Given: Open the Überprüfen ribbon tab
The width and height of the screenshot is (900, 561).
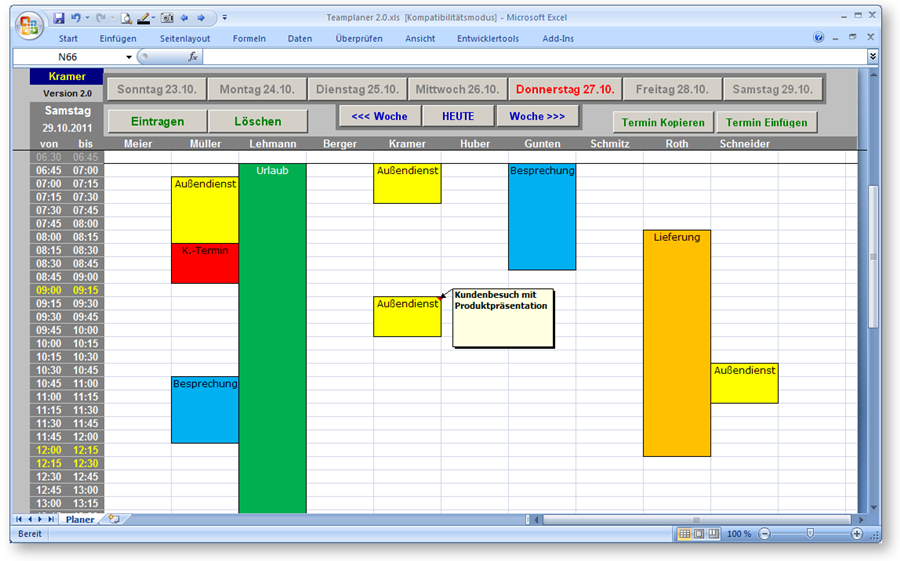Looking at the screenshot, I should point(359,38).
